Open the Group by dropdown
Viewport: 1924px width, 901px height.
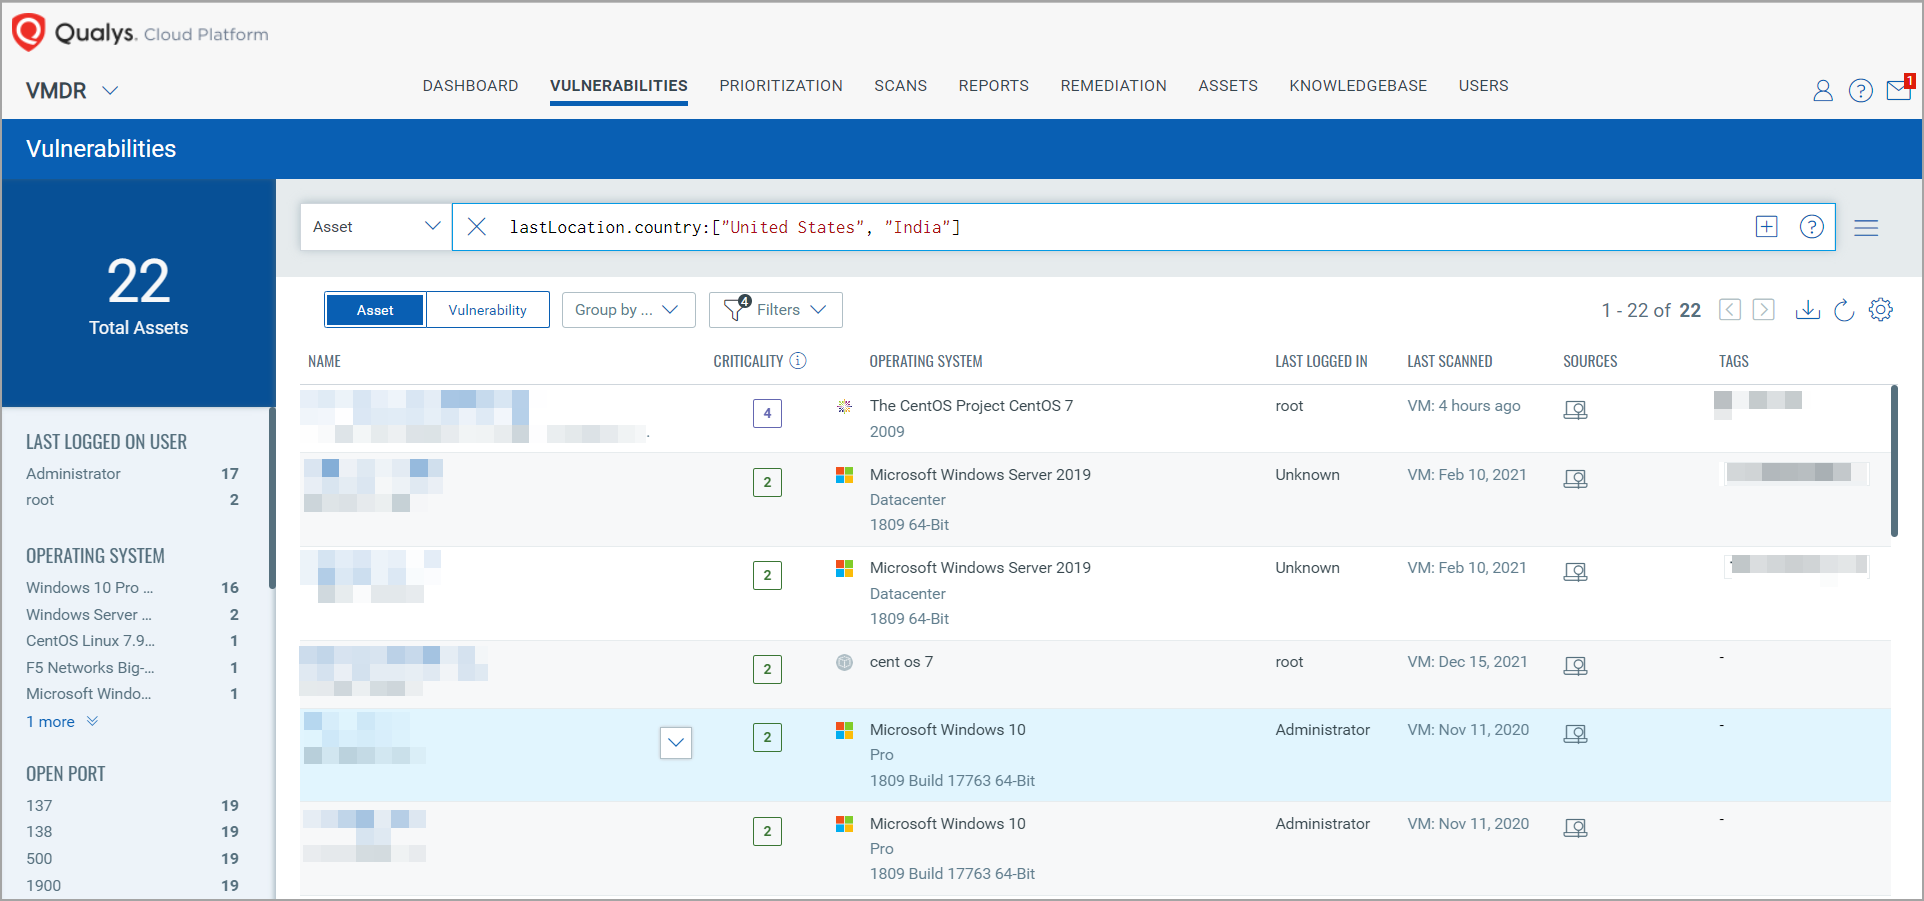click(628, 310)
